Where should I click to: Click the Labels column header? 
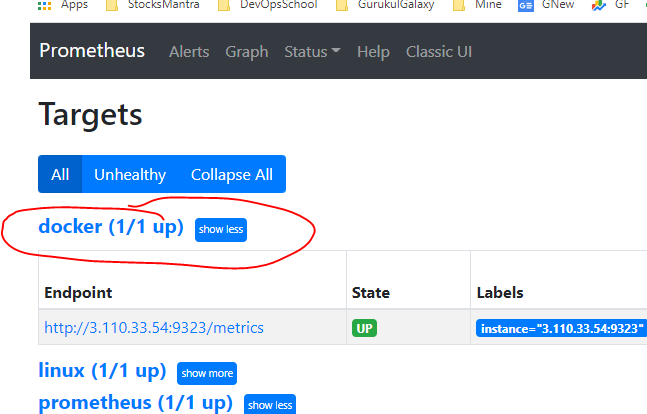pos(500,293)
